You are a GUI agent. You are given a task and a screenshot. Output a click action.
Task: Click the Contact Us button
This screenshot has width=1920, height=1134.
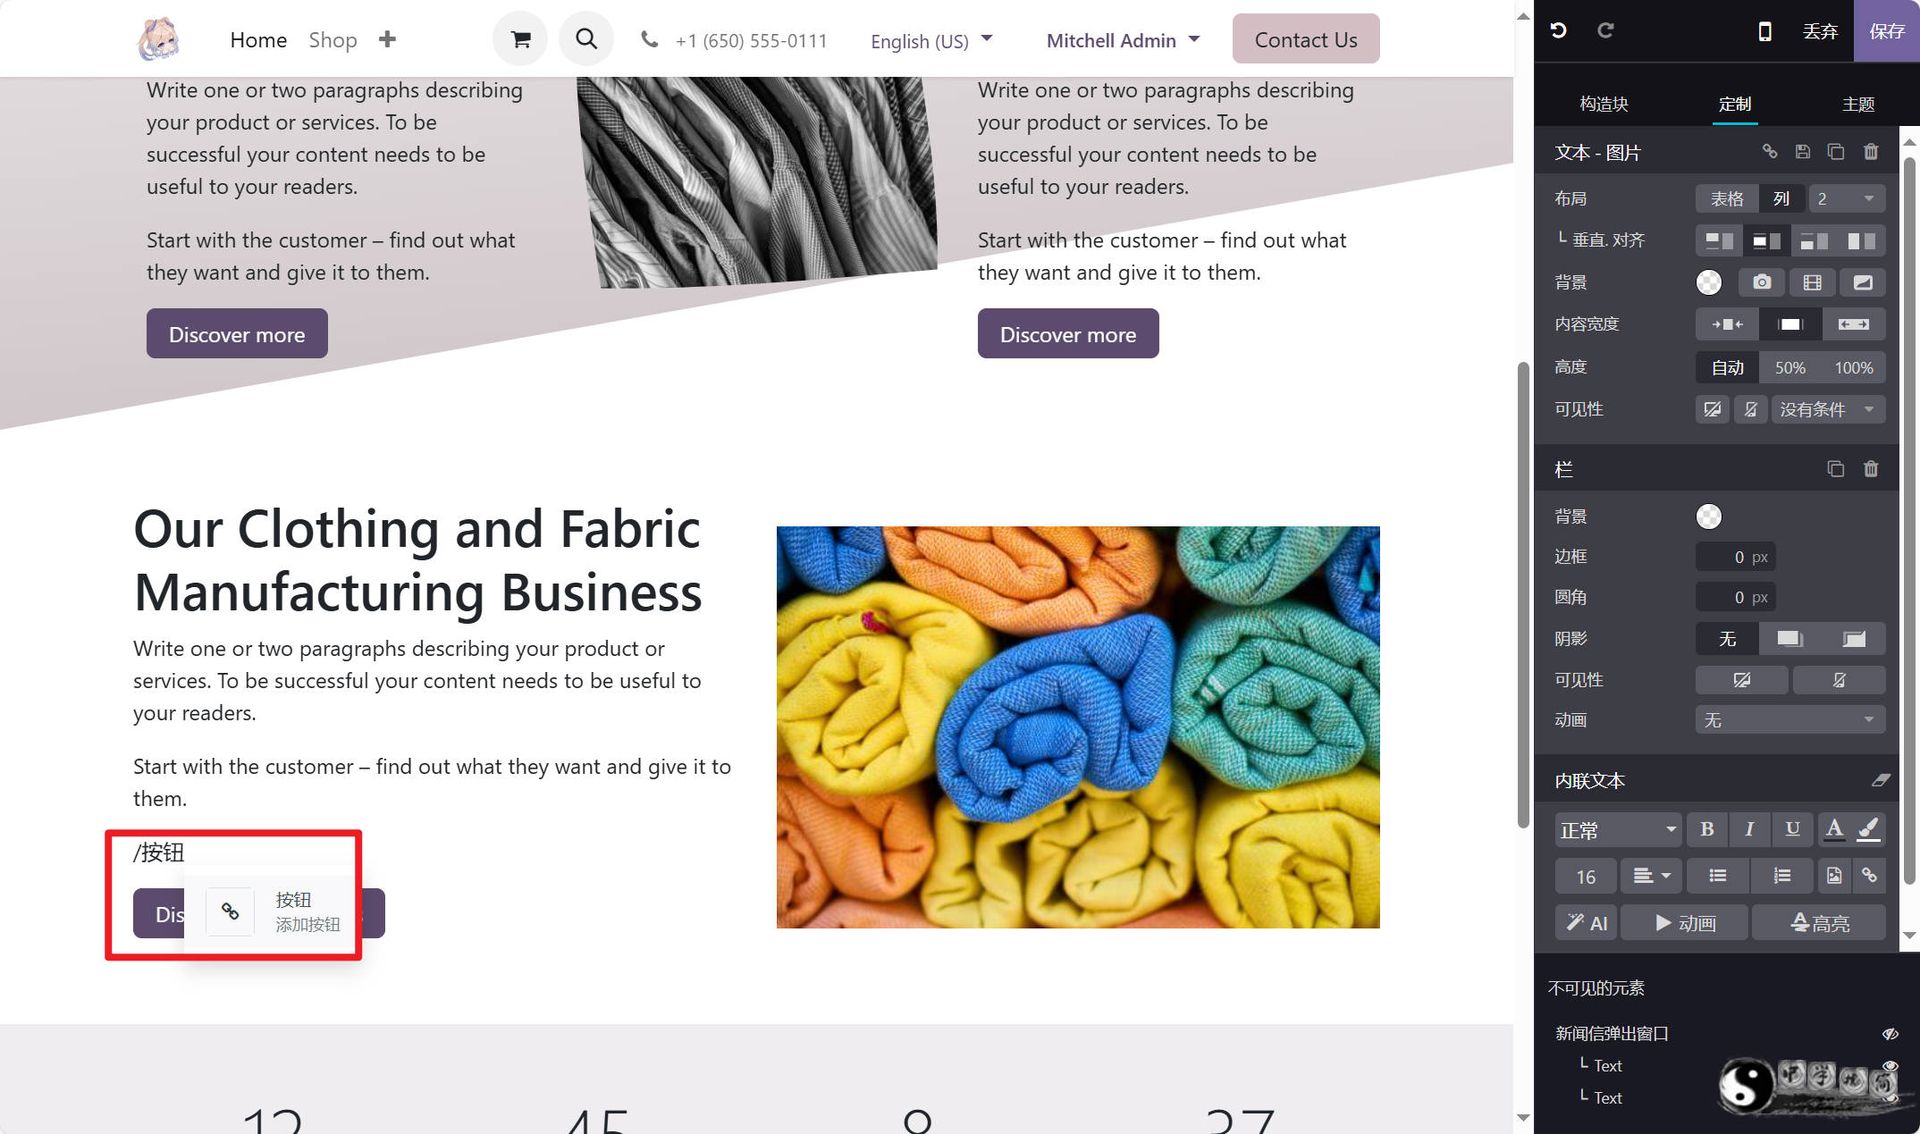(x=1306, y=39)
